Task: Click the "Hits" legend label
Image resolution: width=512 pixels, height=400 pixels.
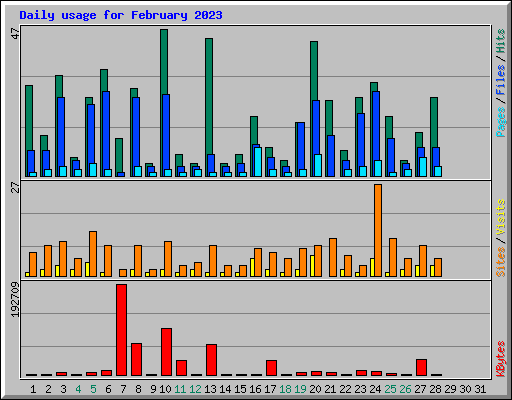Action: coord(500,41)
